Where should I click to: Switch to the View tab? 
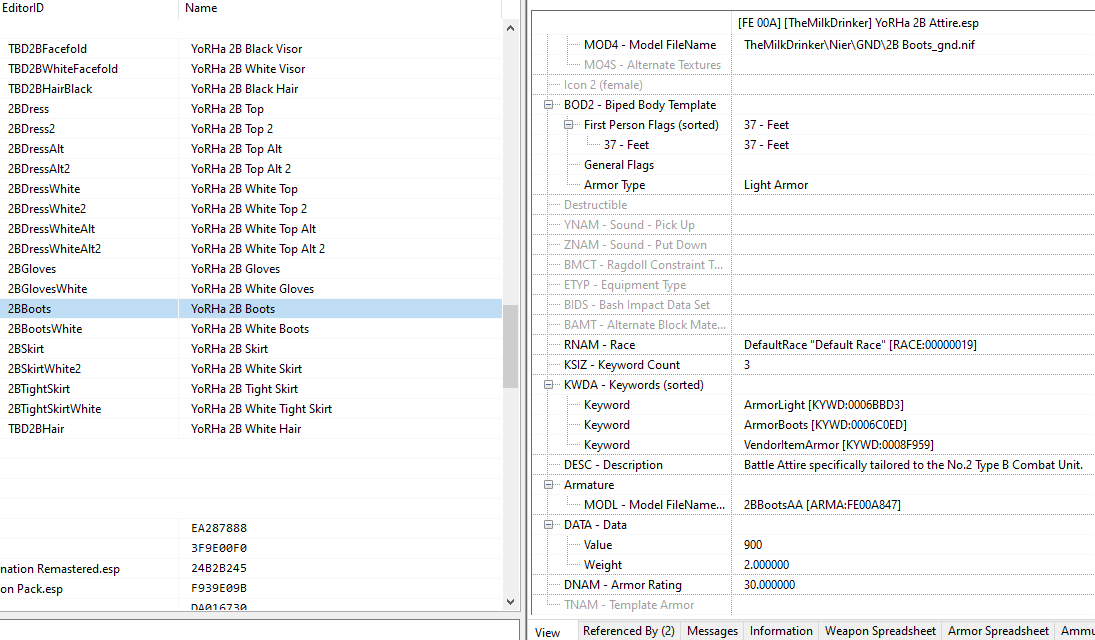coord(548,632)
